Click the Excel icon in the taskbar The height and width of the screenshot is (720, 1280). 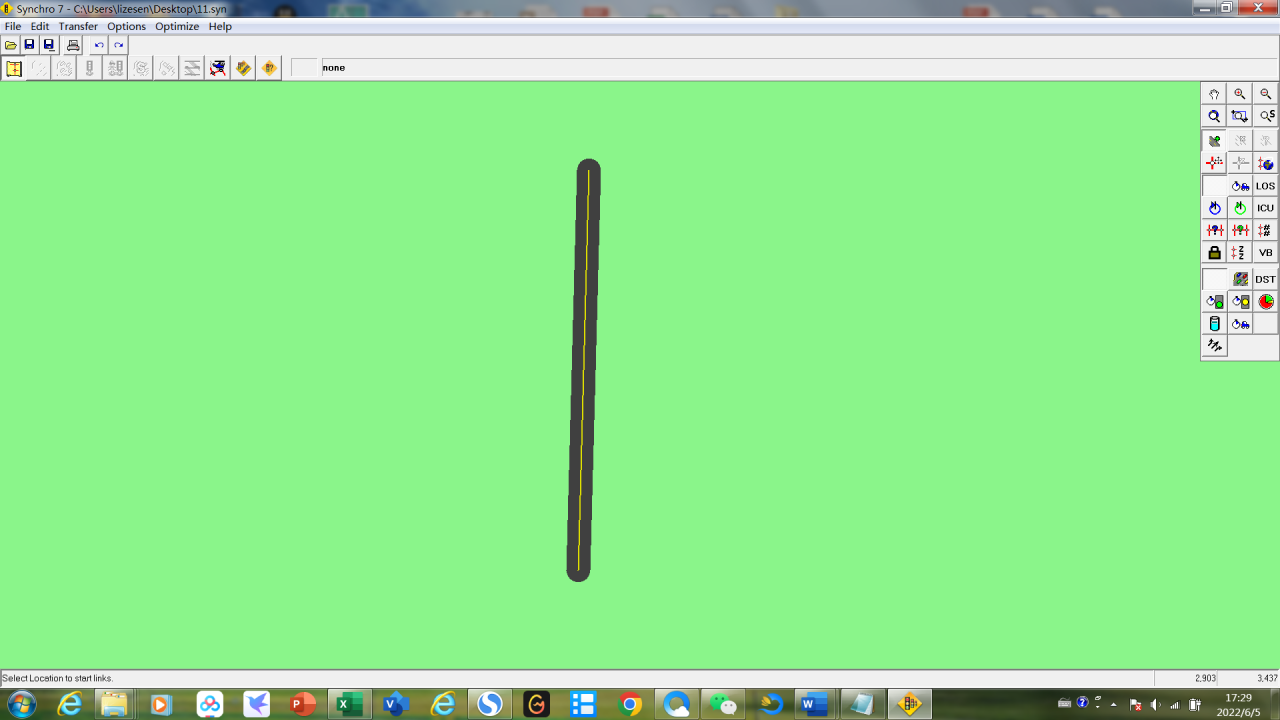[x=348, y=704]
